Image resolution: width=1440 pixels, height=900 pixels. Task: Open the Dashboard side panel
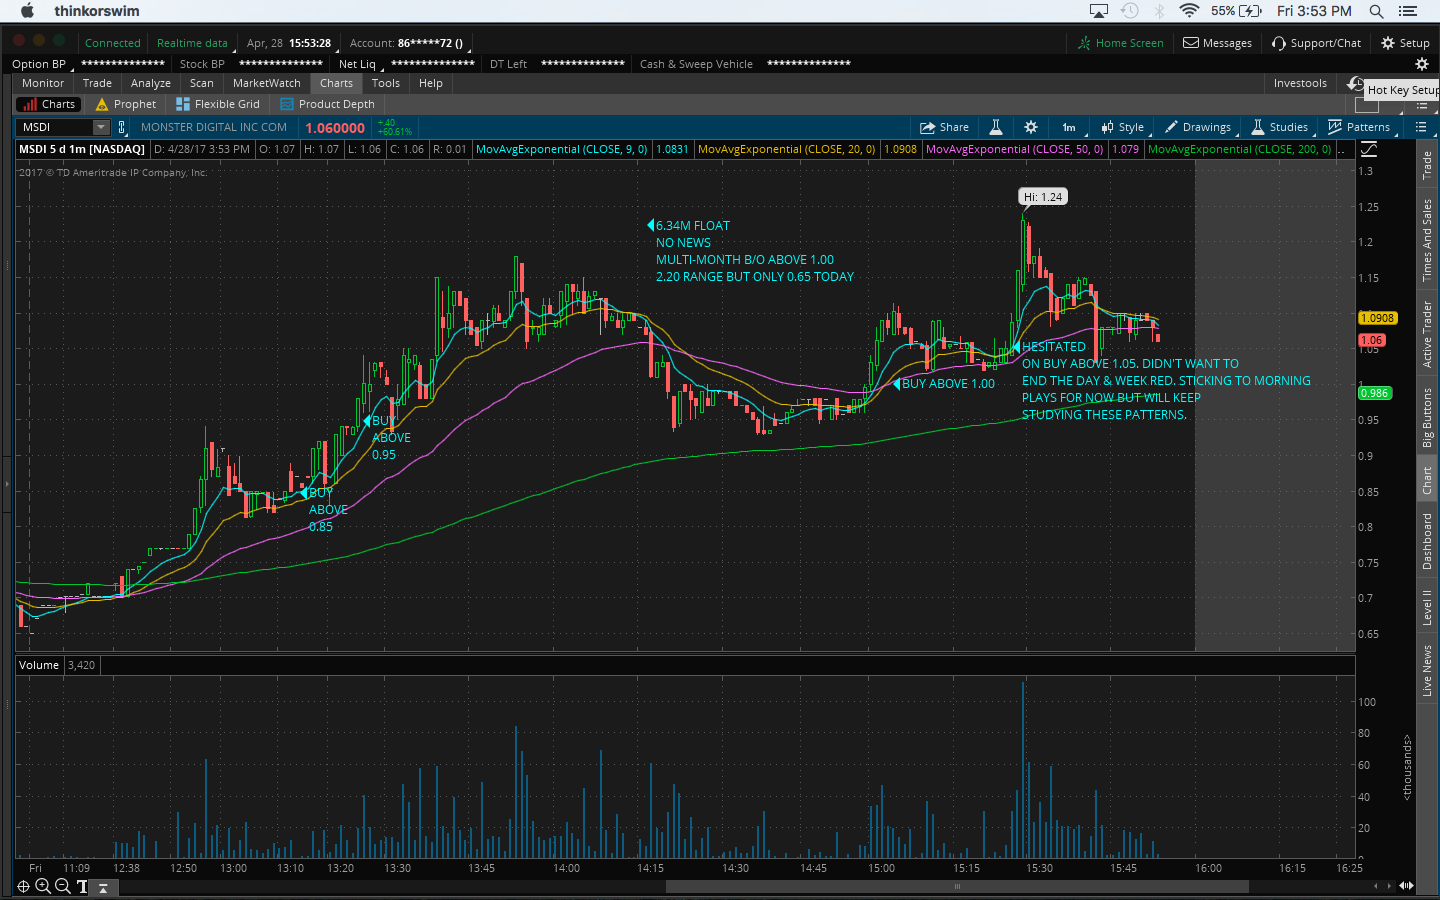pyautogui.click(x=1427, y=541)
